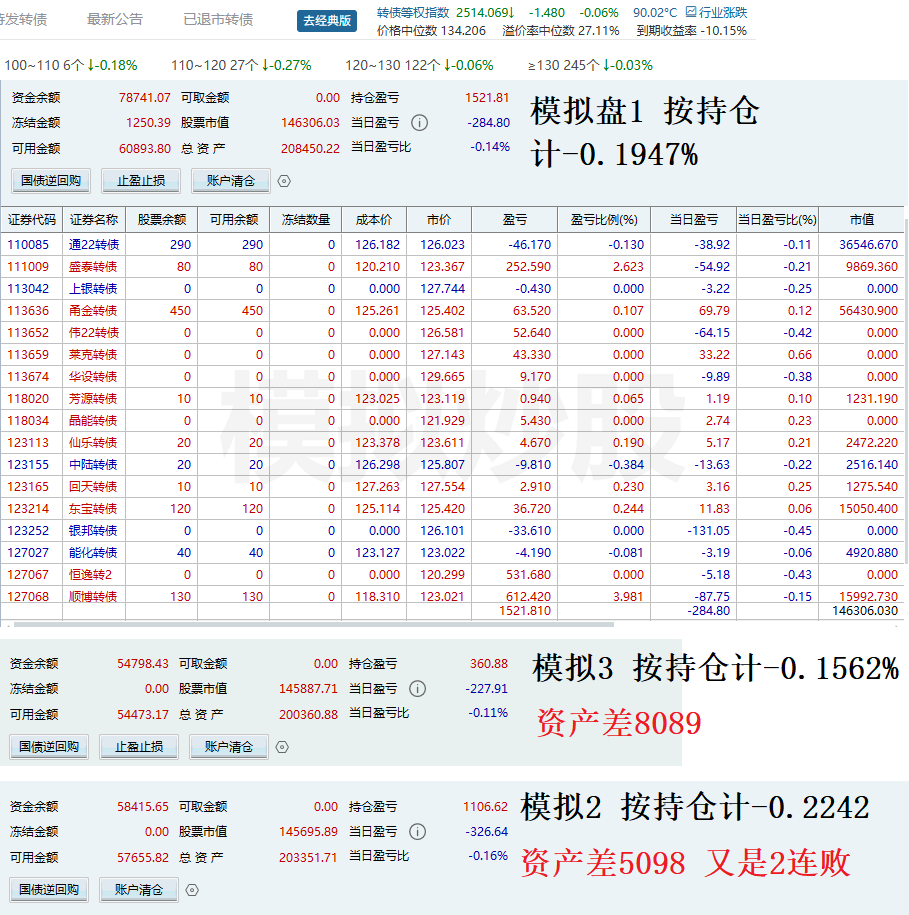This screenshot has width=909, height=915.
Task: Open the 通22转债 security link
Action: [93, 245]
